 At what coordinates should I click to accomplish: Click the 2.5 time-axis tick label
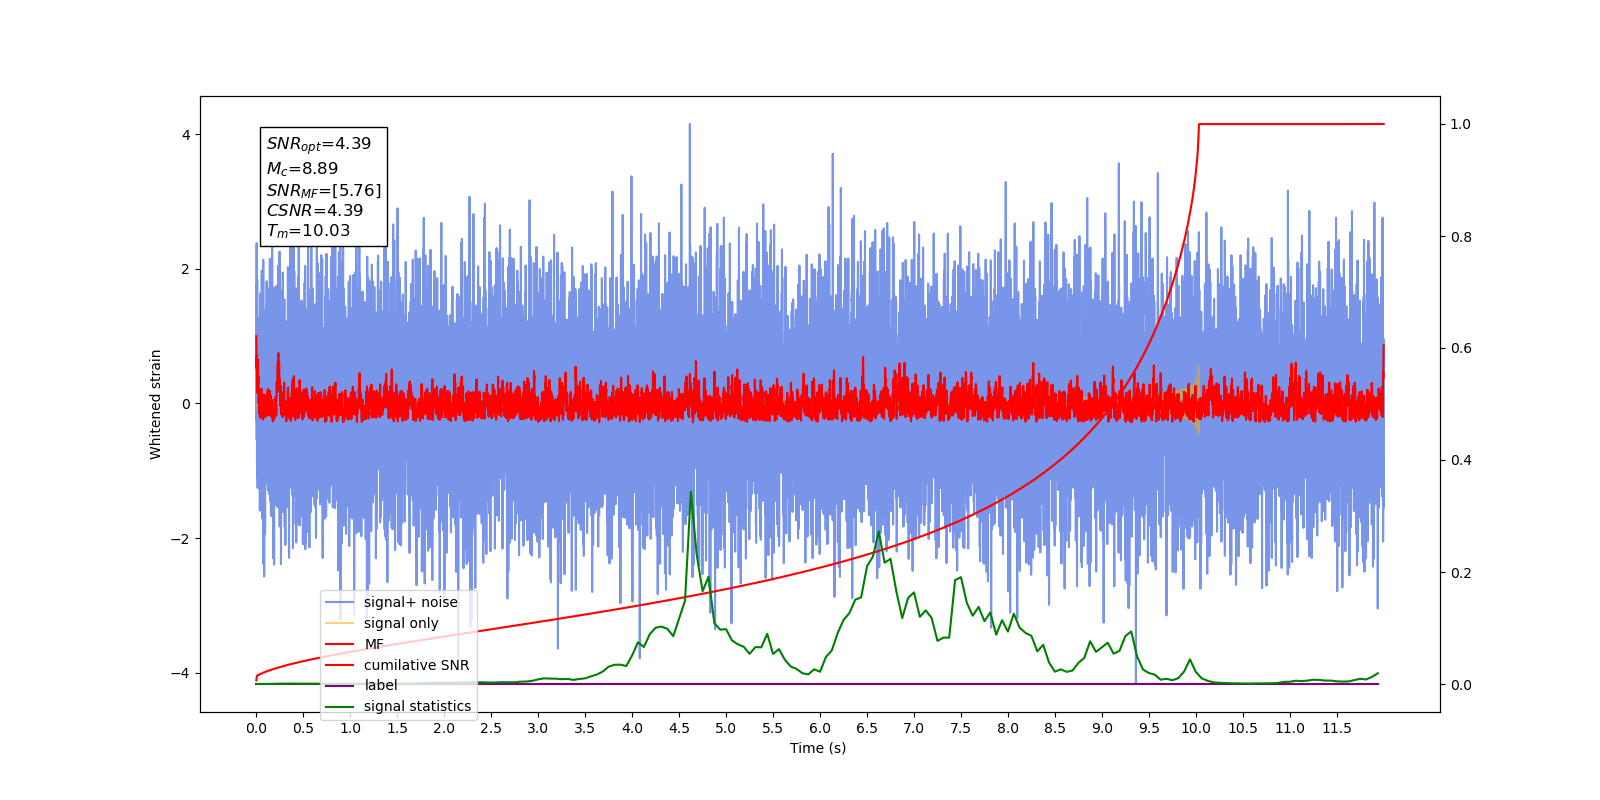point(491,728)
